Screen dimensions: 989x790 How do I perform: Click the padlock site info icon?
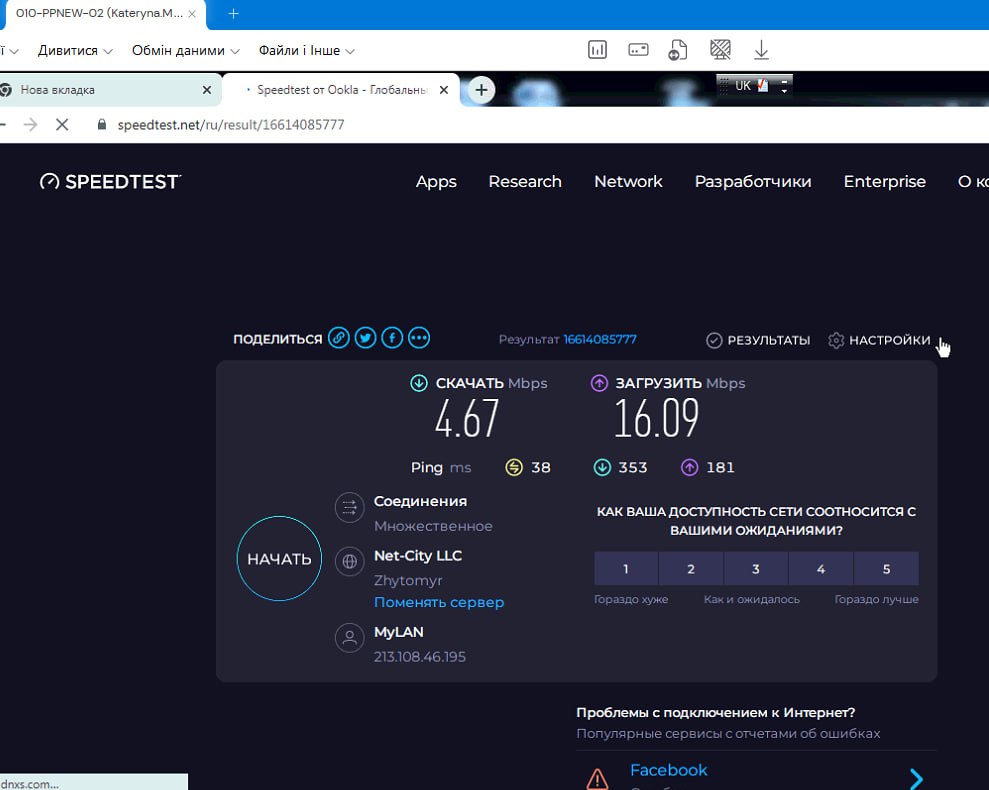coord(102,124)
